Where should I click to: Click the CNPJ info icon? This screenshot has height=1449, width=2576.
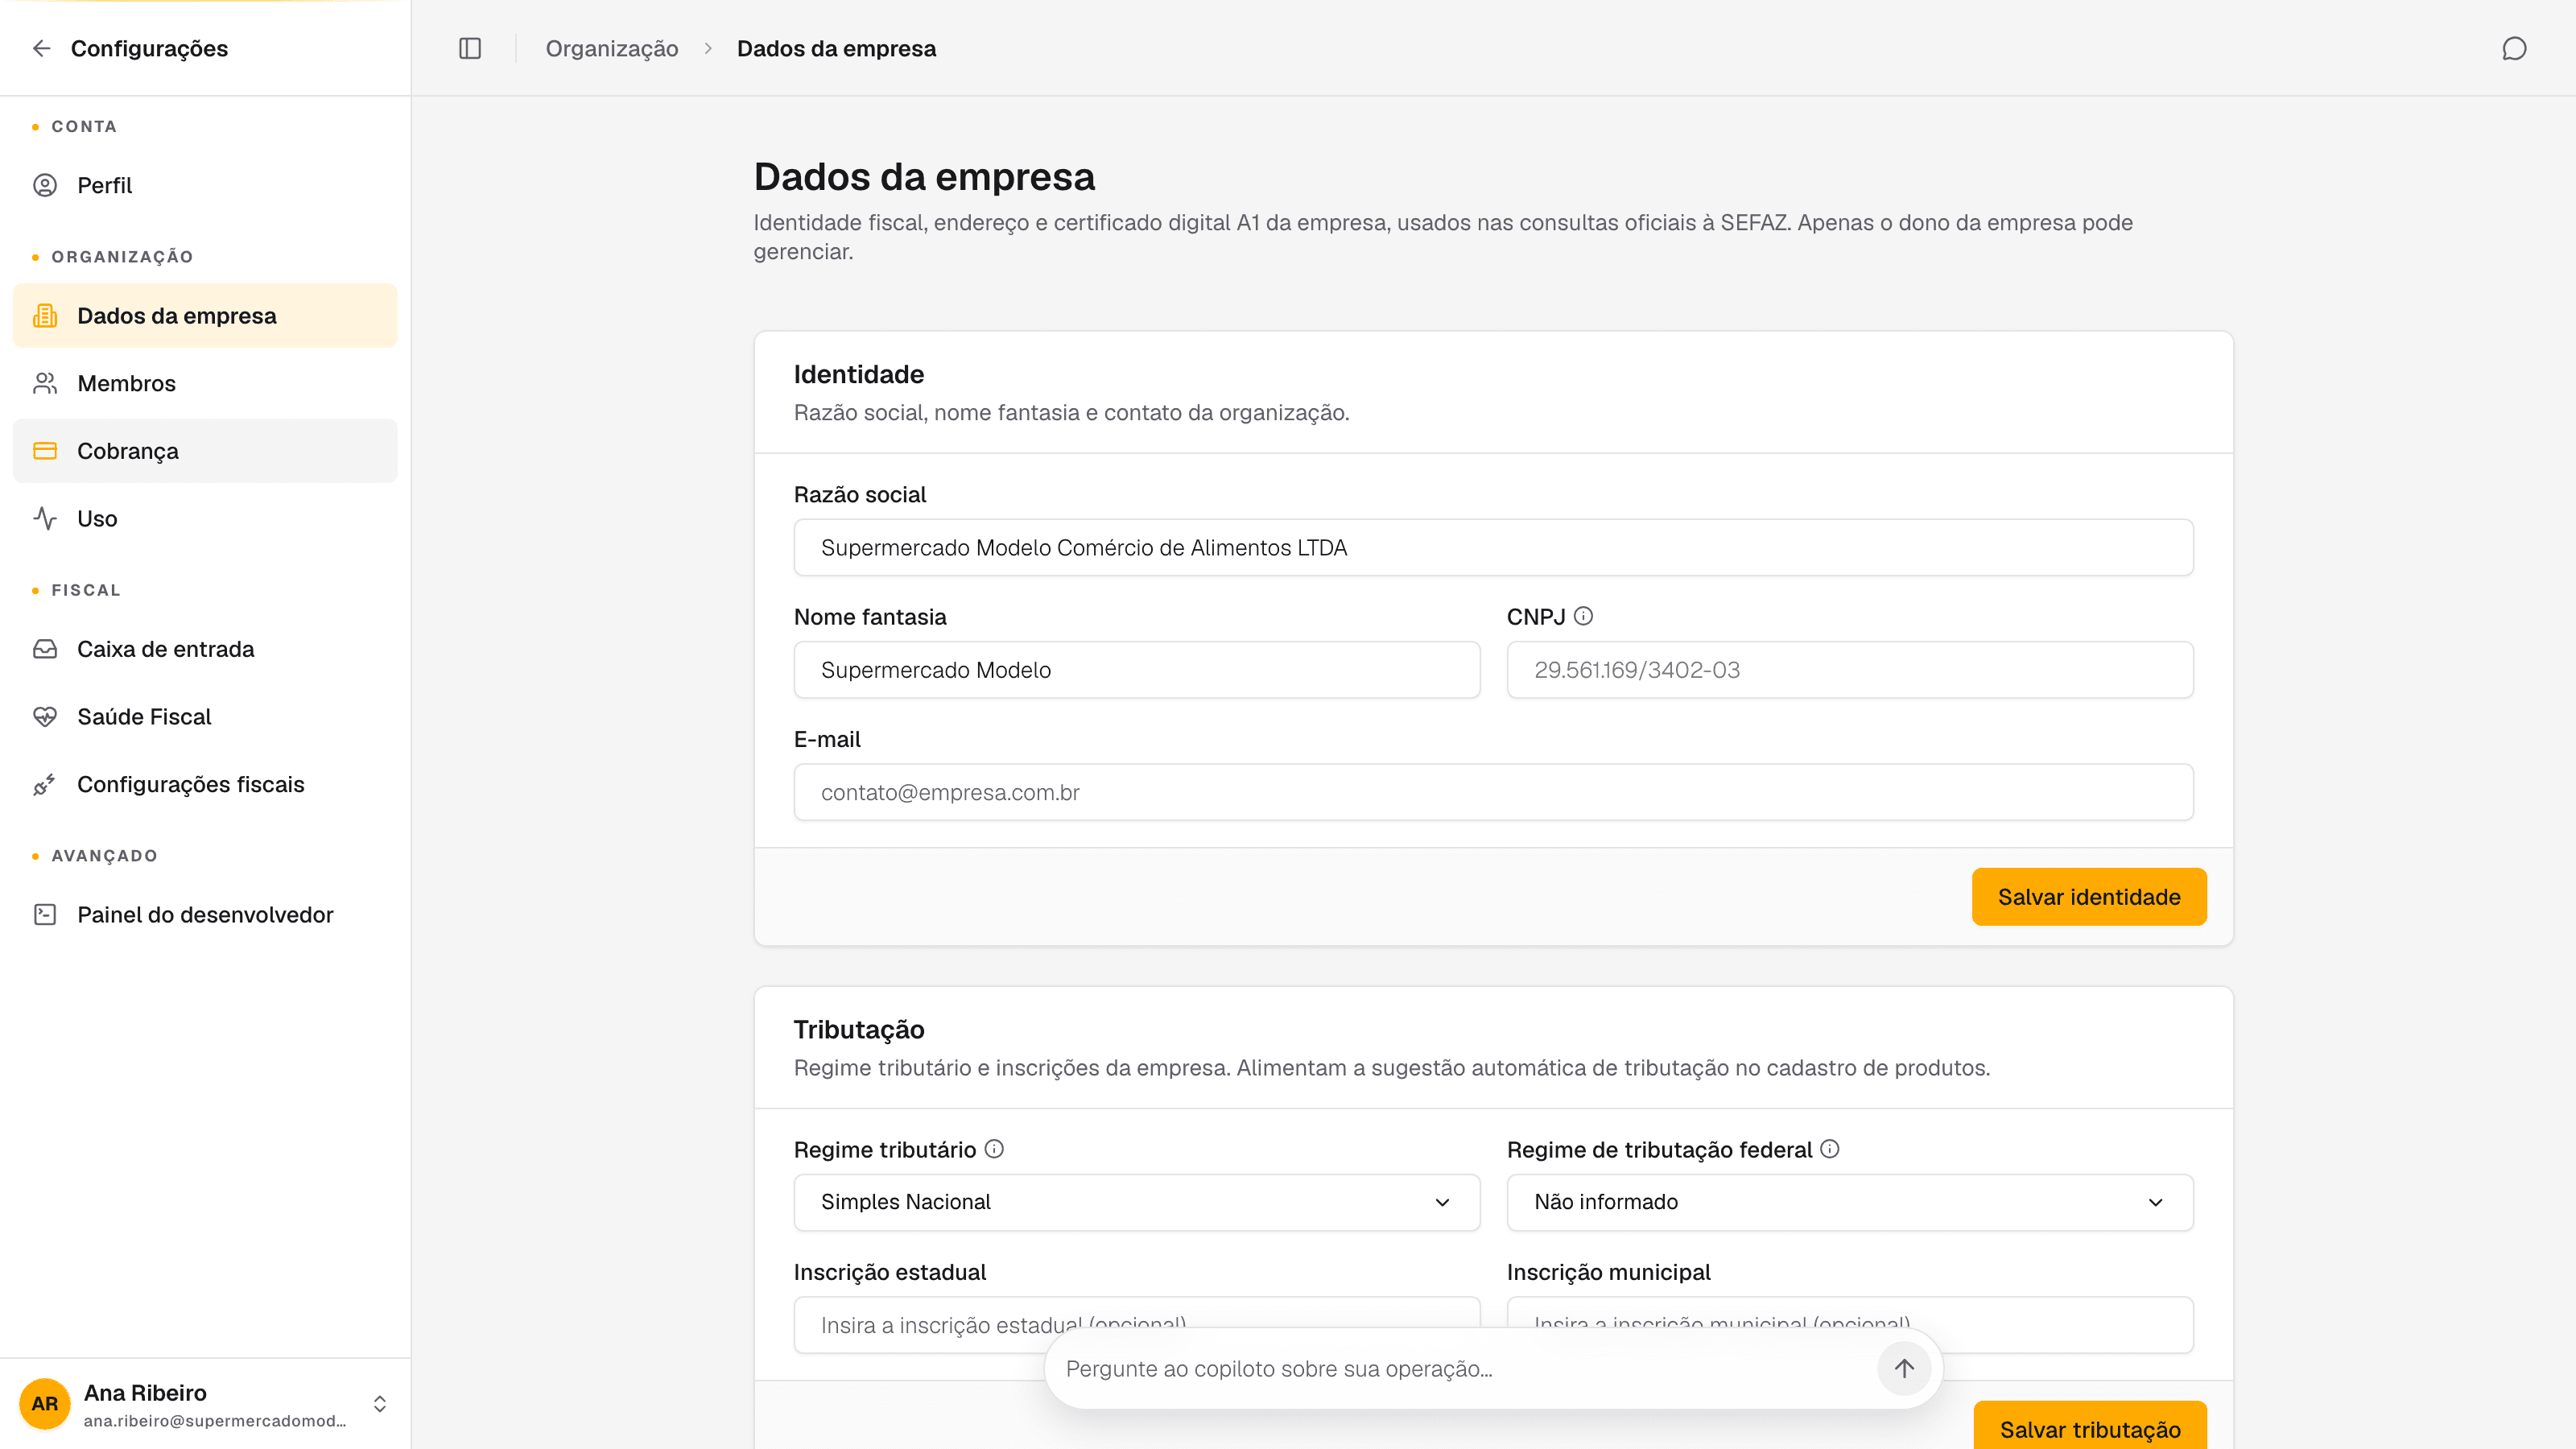coord(1583,616)
